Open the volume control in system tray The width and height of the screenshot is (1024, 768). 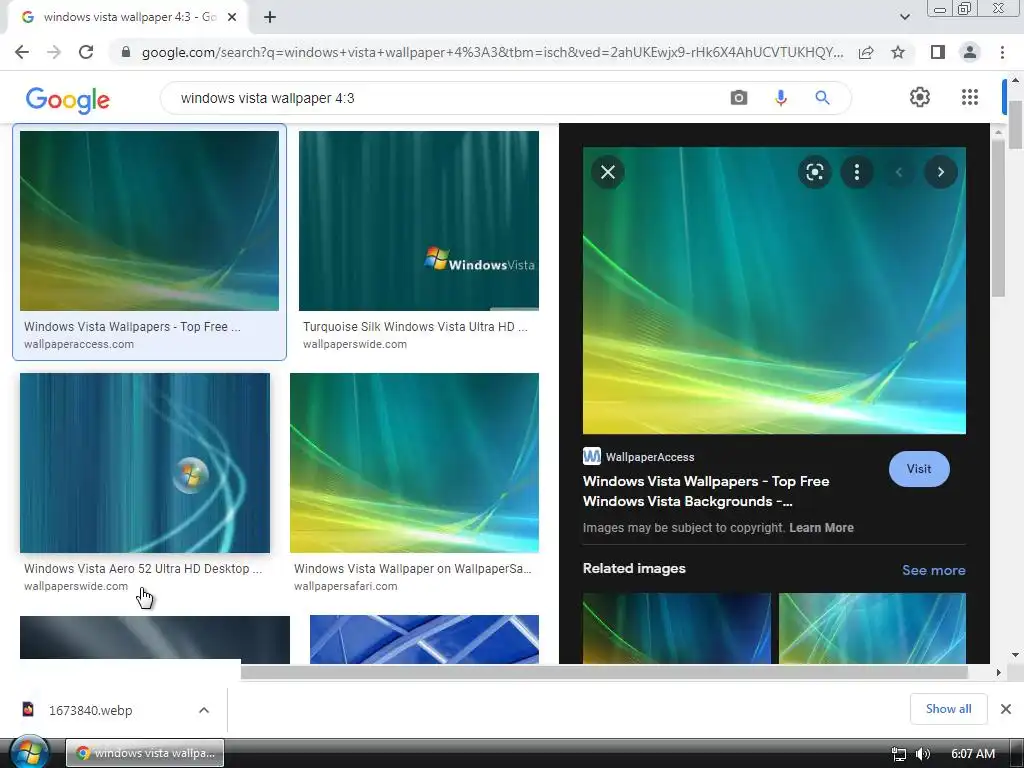(923, 754)
